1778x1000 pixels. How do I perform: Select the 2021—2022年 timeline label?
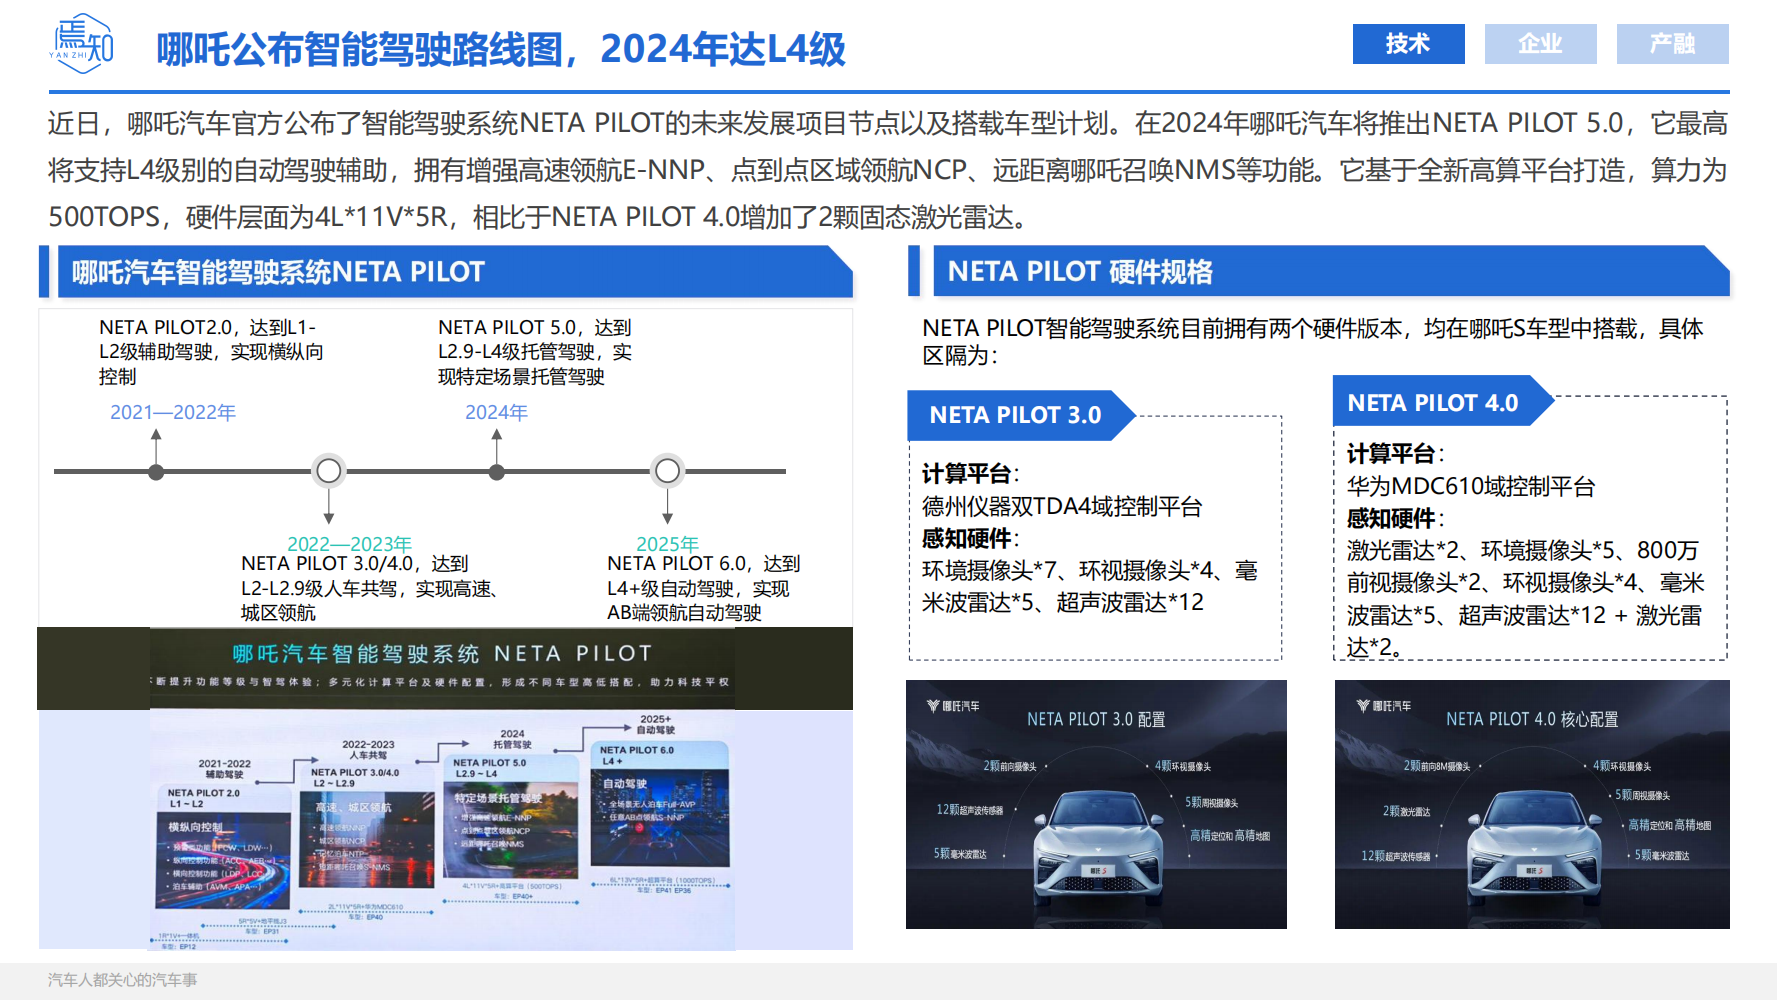(173, 412)
